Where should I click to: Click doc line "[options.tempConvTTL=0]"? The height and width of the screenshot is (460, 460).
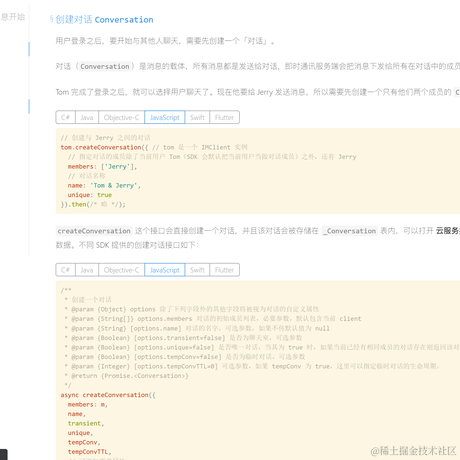pos(252,366)
